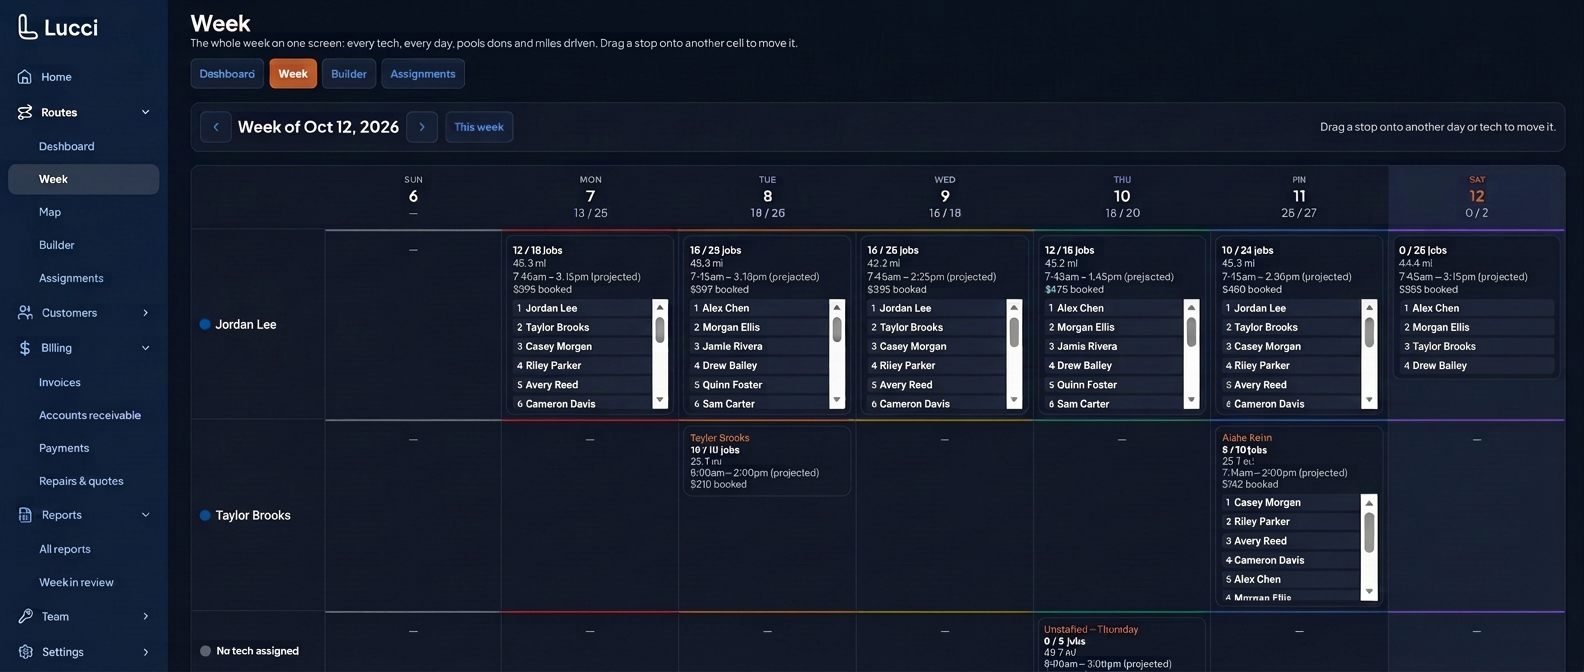This screenshot has height=672, width=1584.
Task: Click the Billing dollar icon
Action: point(25,348)
